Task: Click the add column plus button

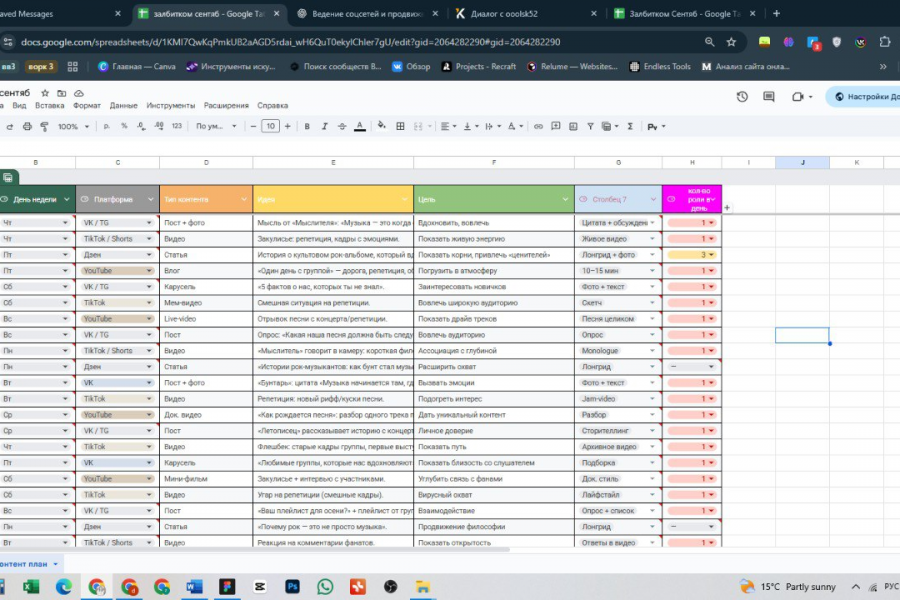Action: 727,207
